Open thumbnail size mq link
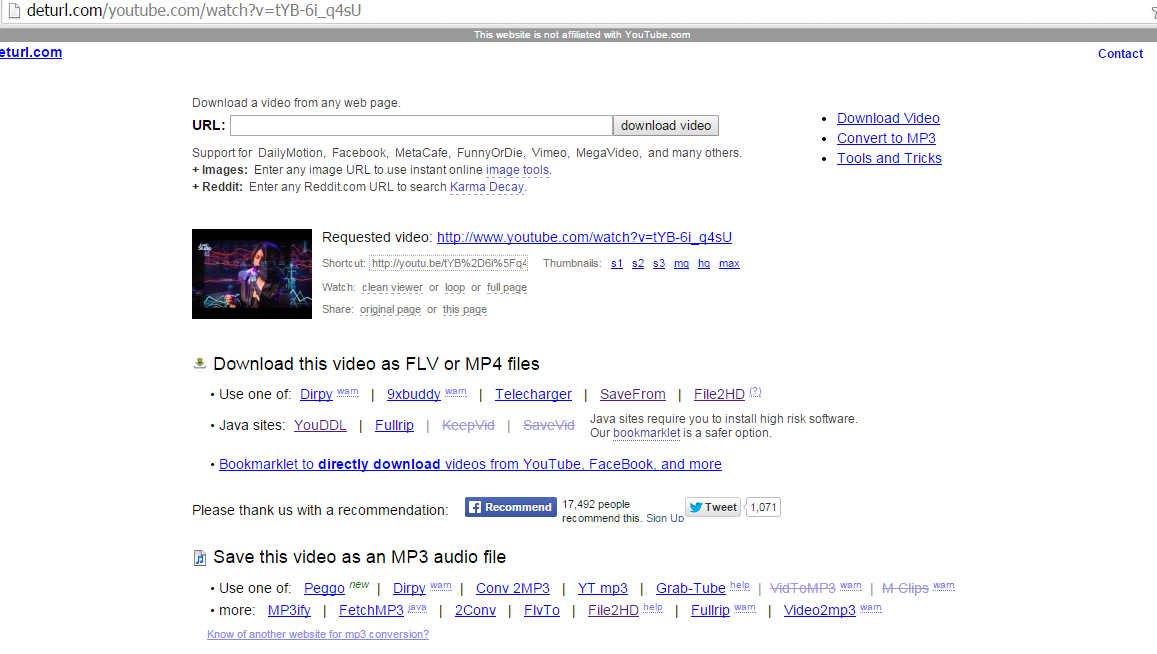1157x654 pixels. 681,264
